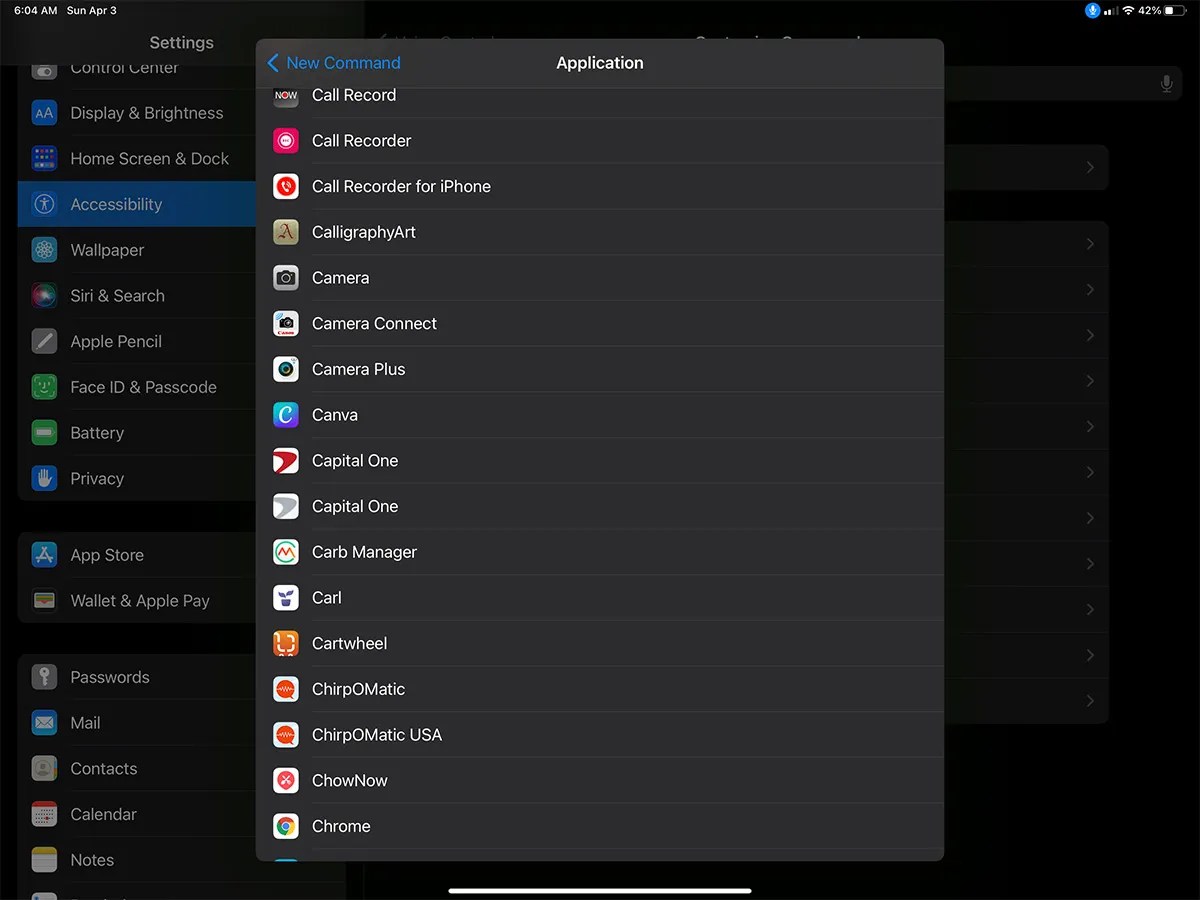Click the disclosure chevron on the top background row
1200x900 pixels.
1091,167
